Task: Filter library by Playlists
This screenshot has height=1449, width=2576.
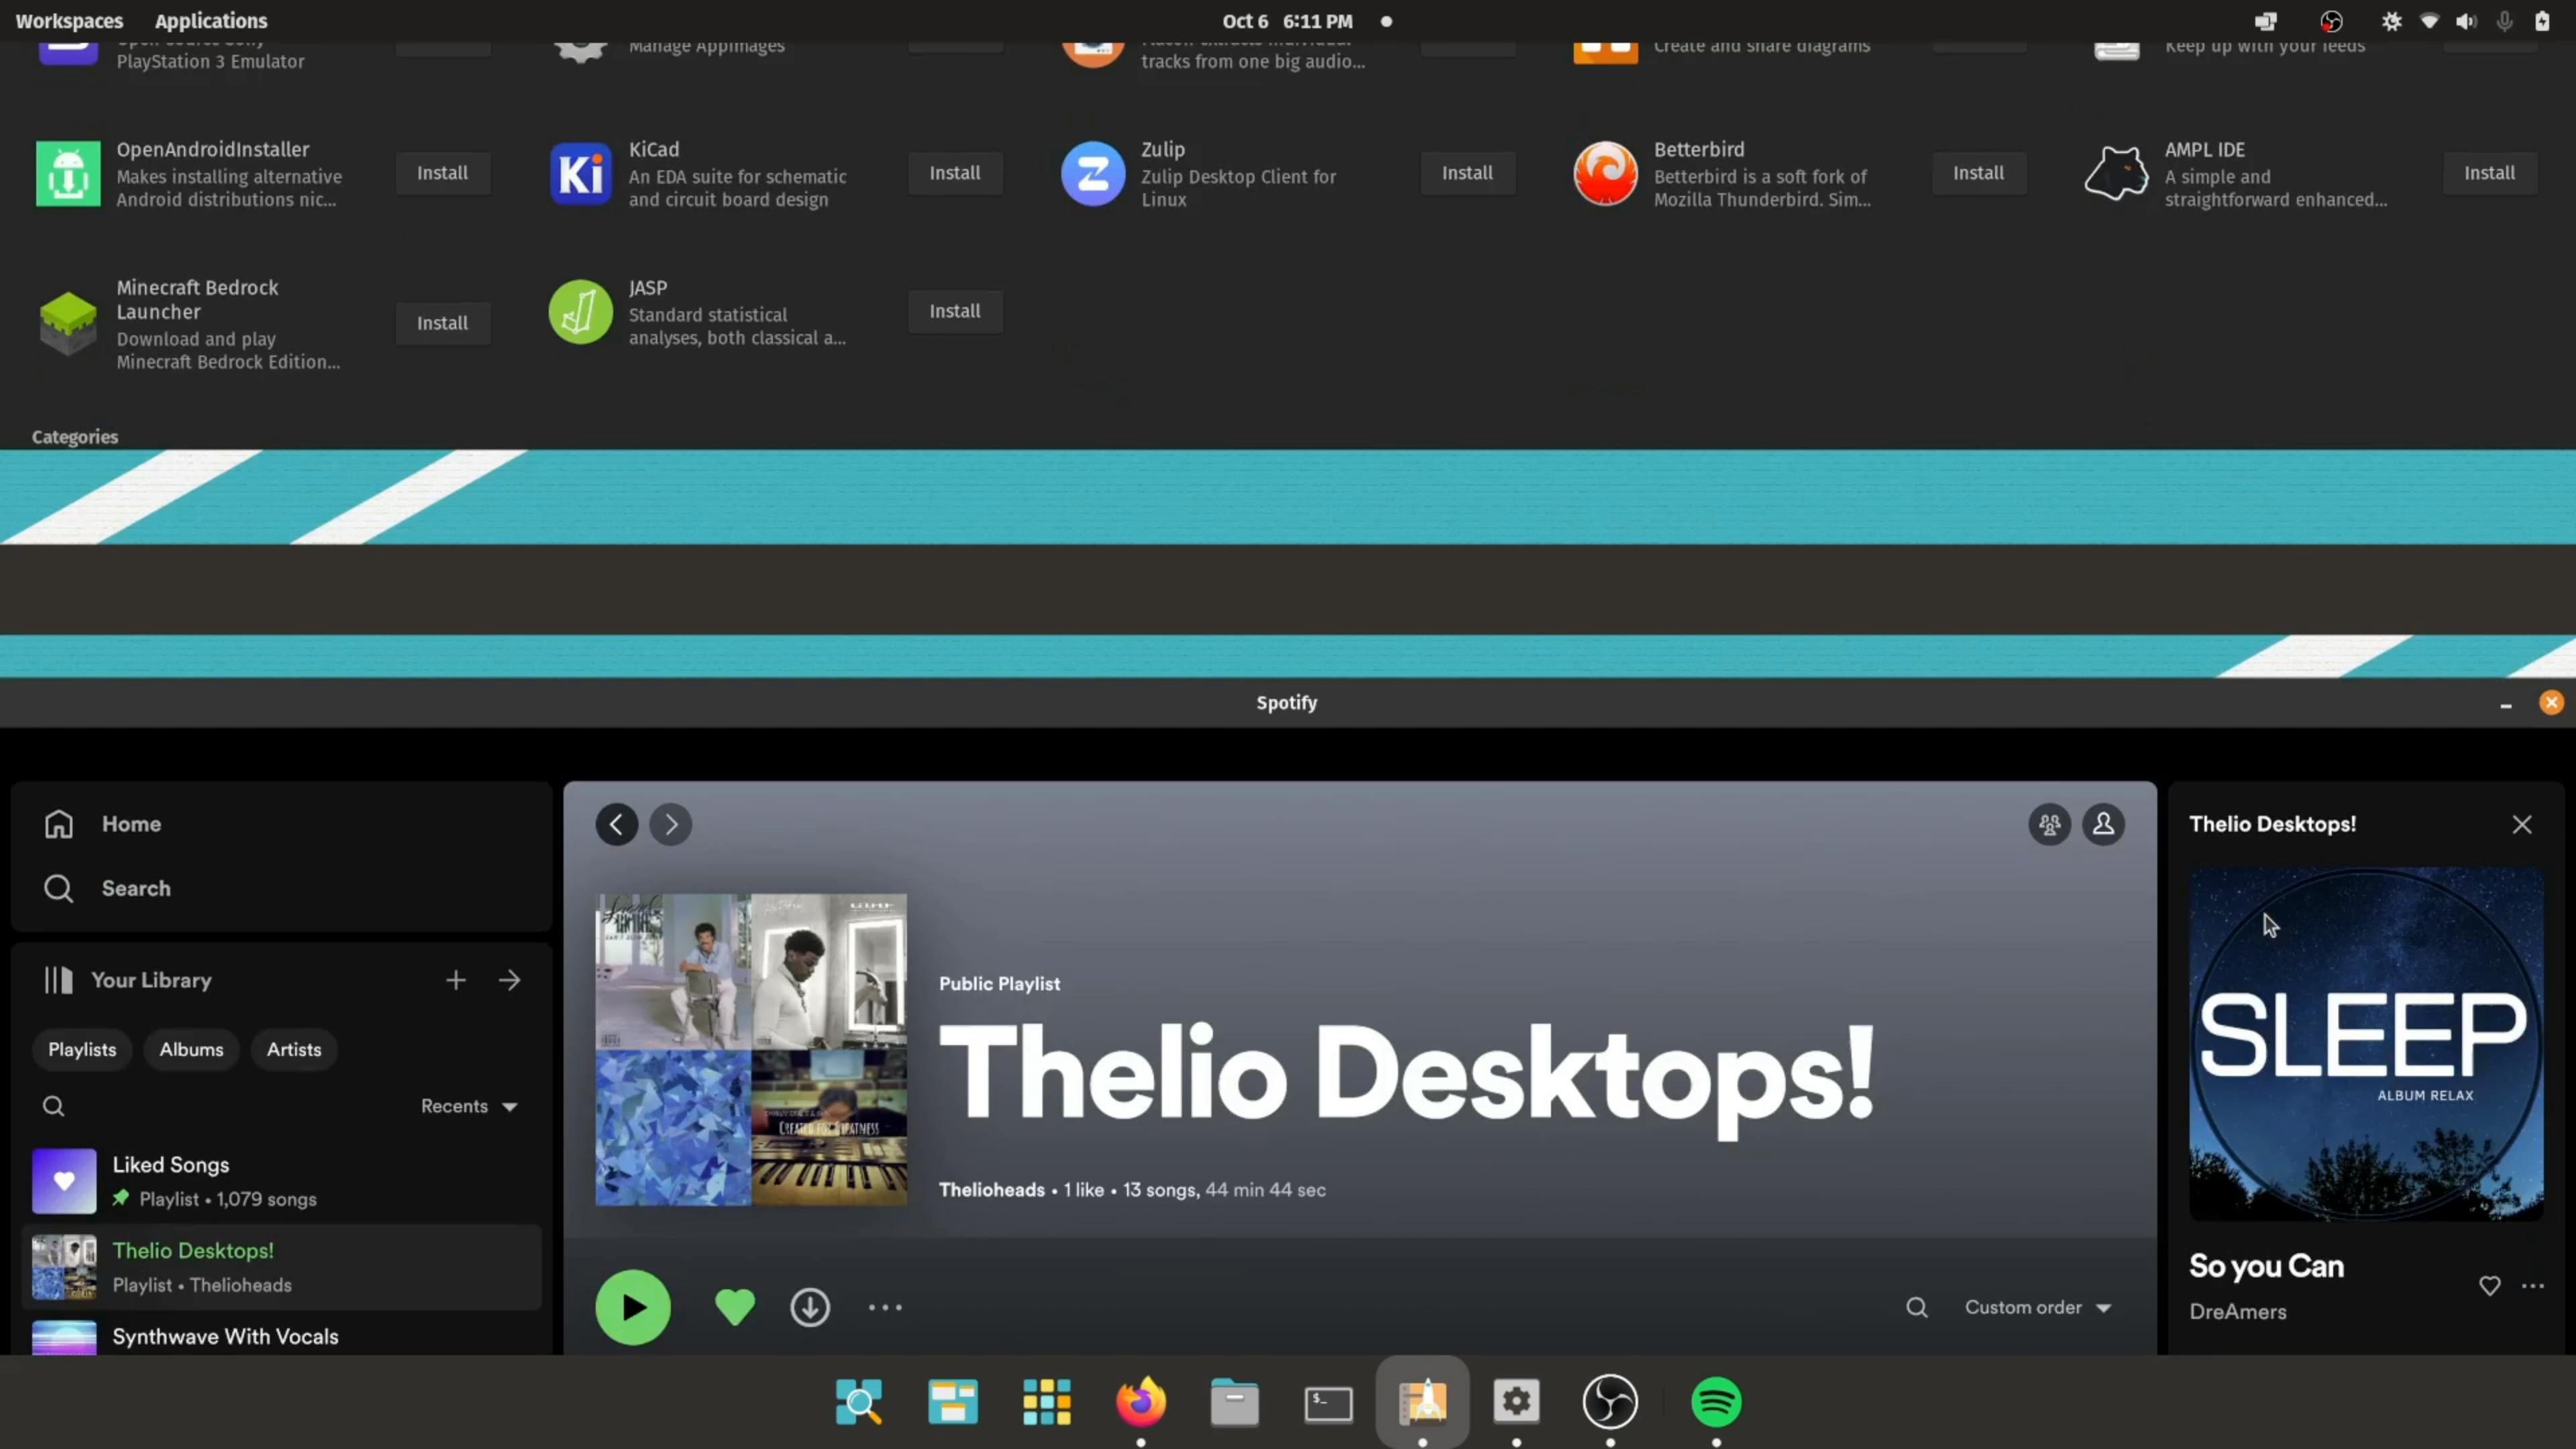Action: (x=82, y=1049)
